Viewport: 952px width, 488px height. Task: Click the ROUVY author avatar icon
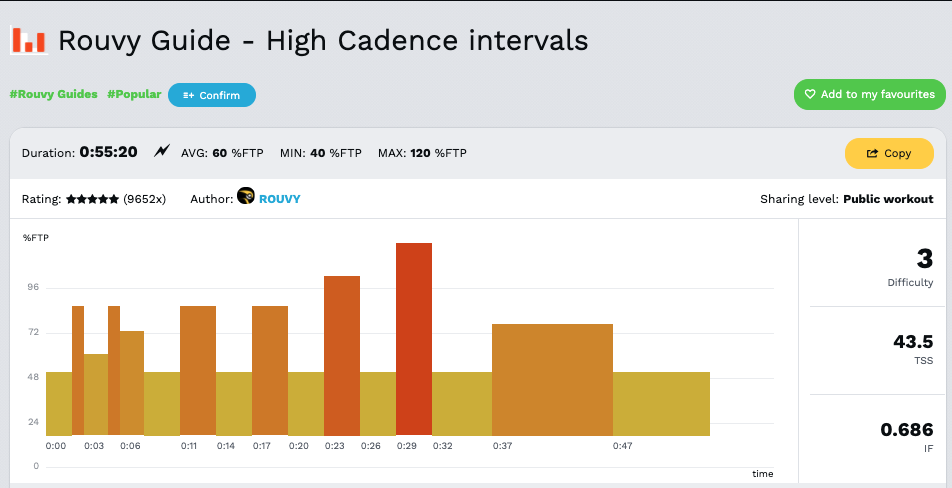tap(246, 197)
